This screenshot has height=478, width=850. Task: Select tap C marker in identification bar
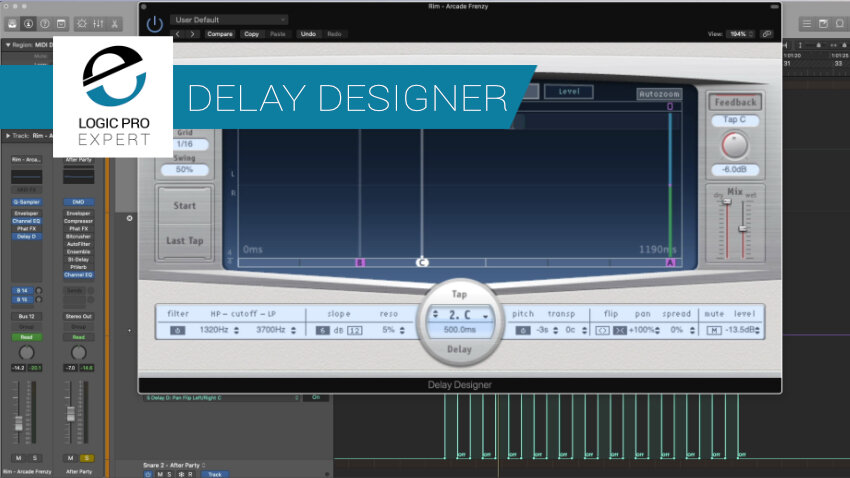(422, 263)
